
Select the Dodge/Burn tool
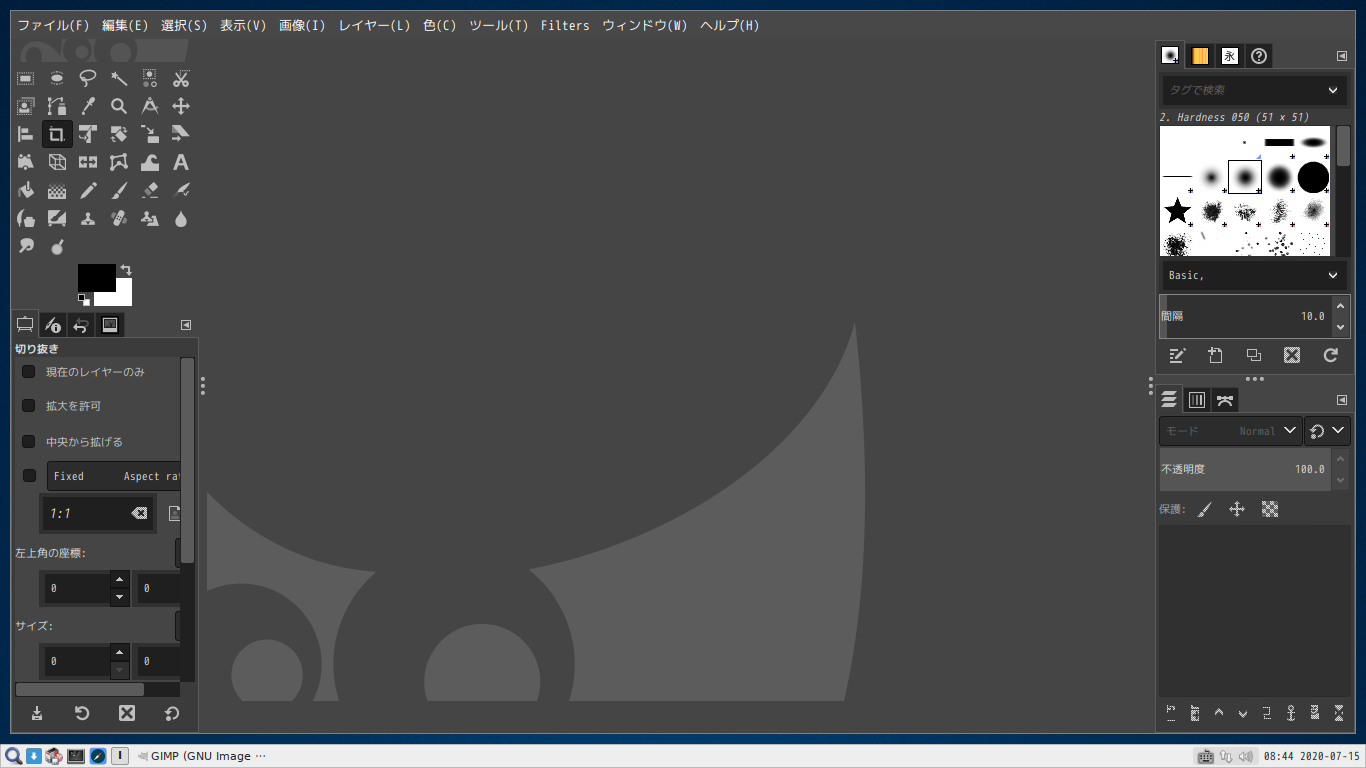pyautogui.click(x=57, y=246)
